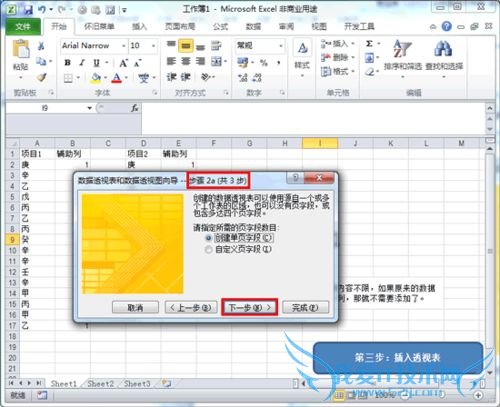Image resolution: width=500 pixels, height=407 pixels.
Task: Switch to the Sheet3 worksheet tab
Action: coord(137,384)
